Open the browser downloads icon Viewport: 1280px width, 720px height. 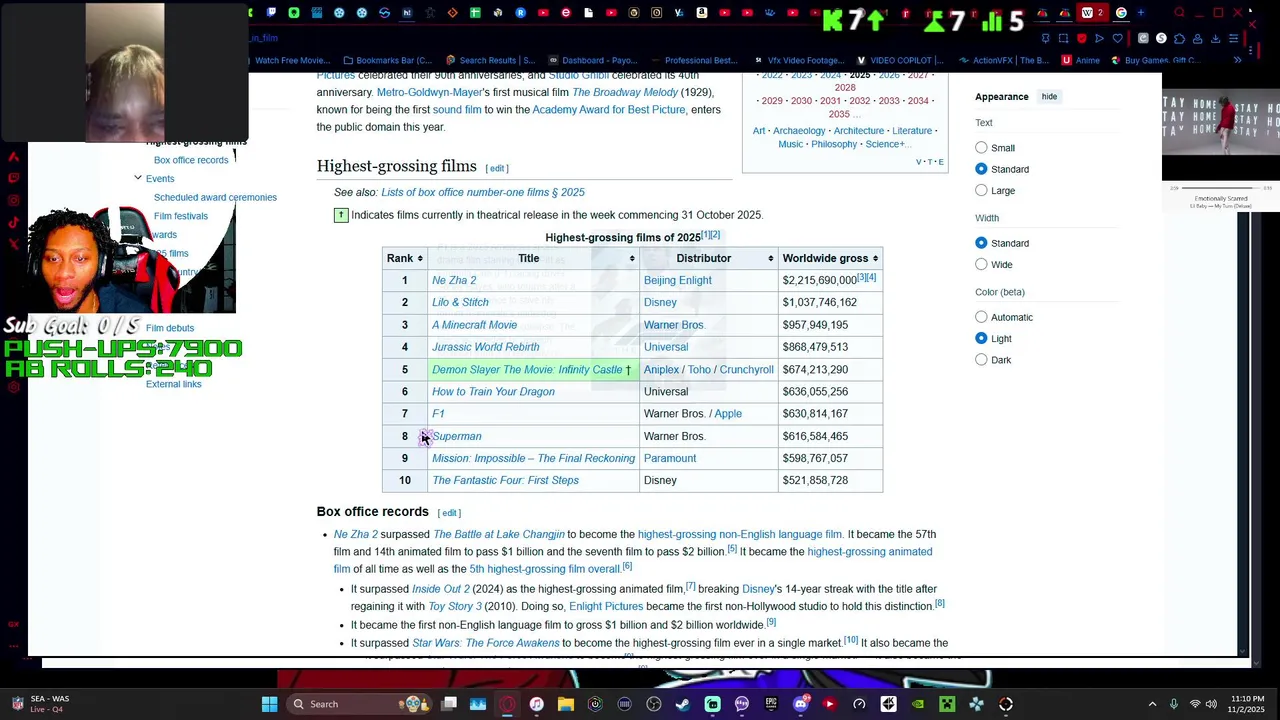tap(1216, 38)
